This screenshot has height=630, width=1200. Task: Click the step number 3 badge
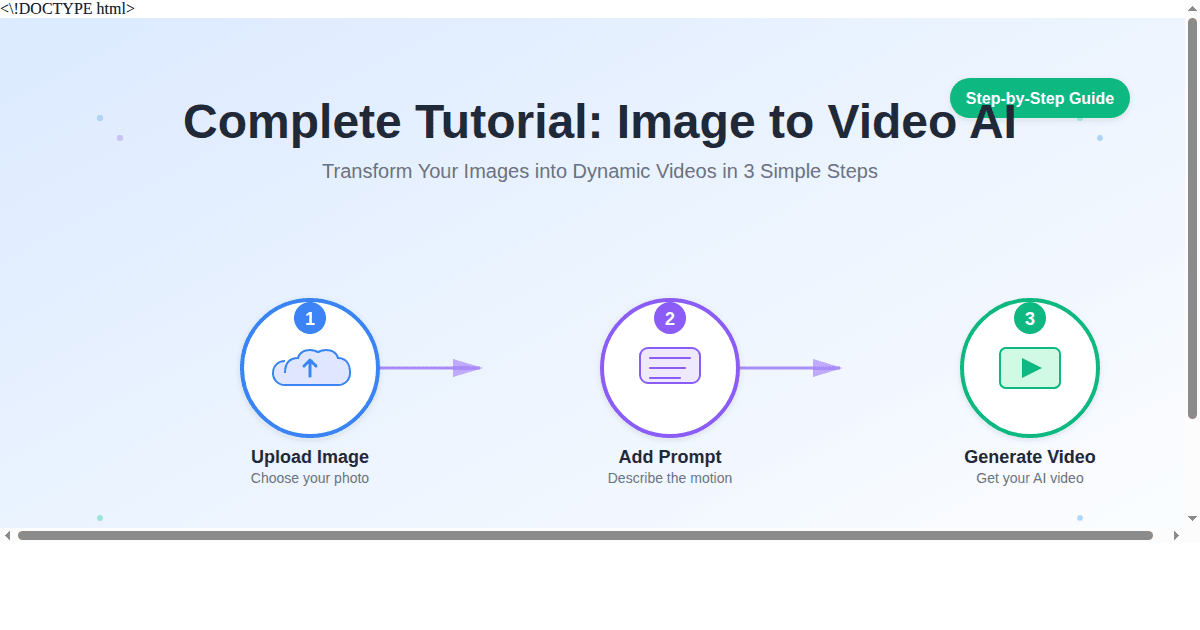click(x=1030, y=319)
